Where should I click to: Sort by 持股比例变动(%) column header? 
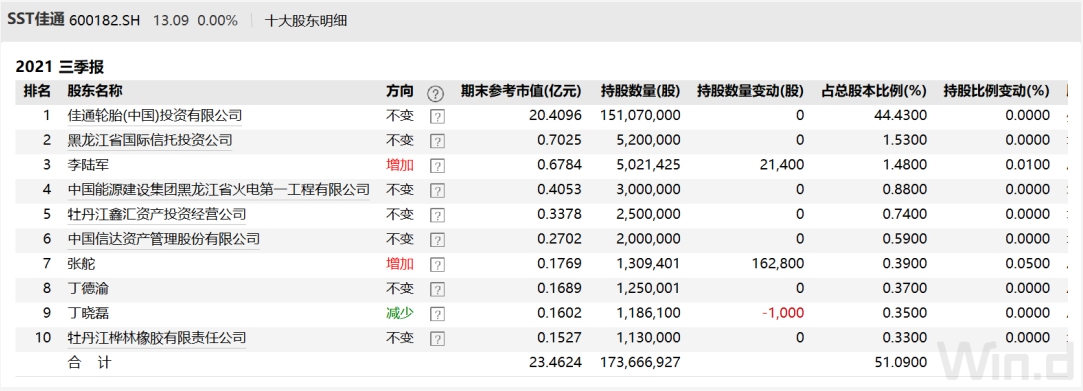(x=997, y=91)
